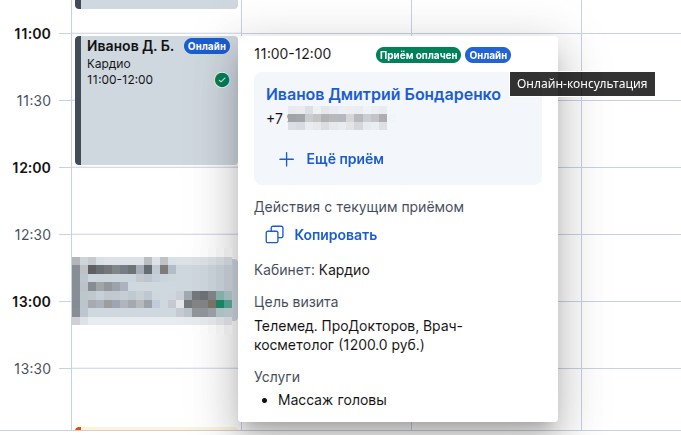The image size is (681, 435).
Task: Click the 11:00 time label in the schedule
Action: [x=32, y=34]
